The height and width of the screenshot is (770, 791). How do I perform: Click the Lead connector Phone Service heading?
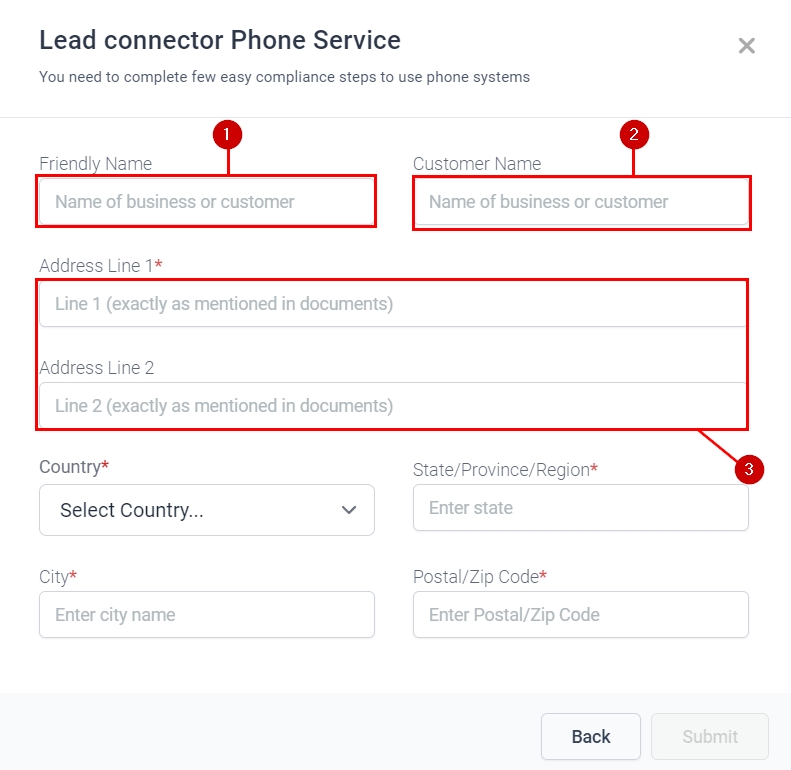tap(220, 40)
